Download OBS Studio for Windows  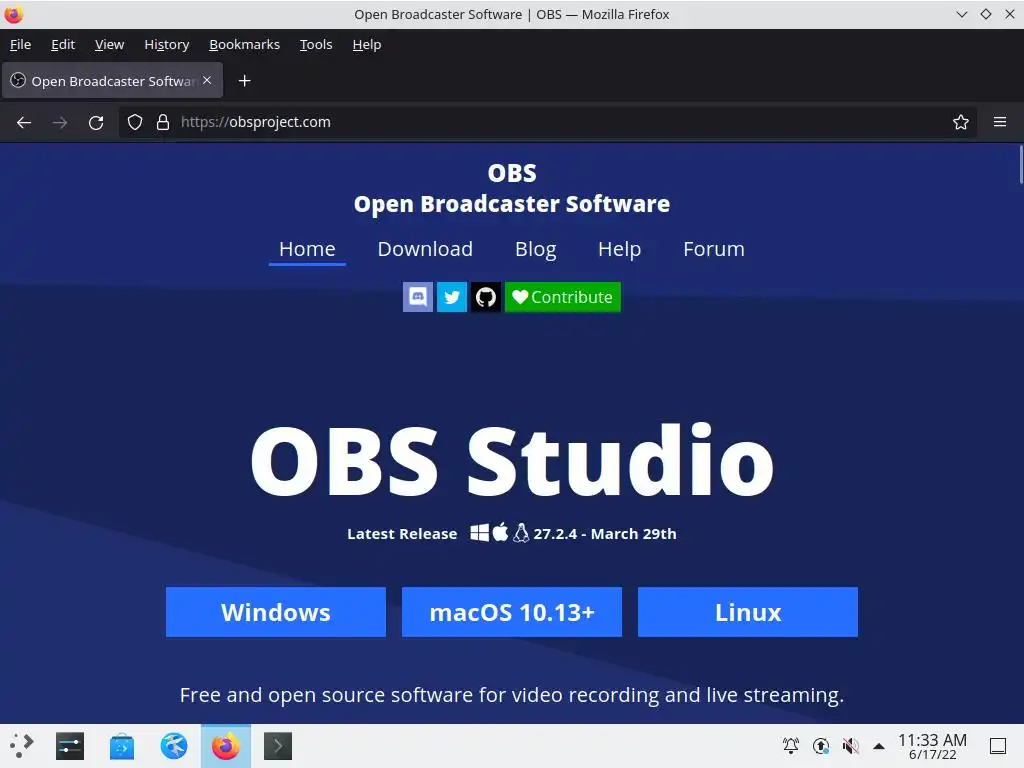coord(276,612)
